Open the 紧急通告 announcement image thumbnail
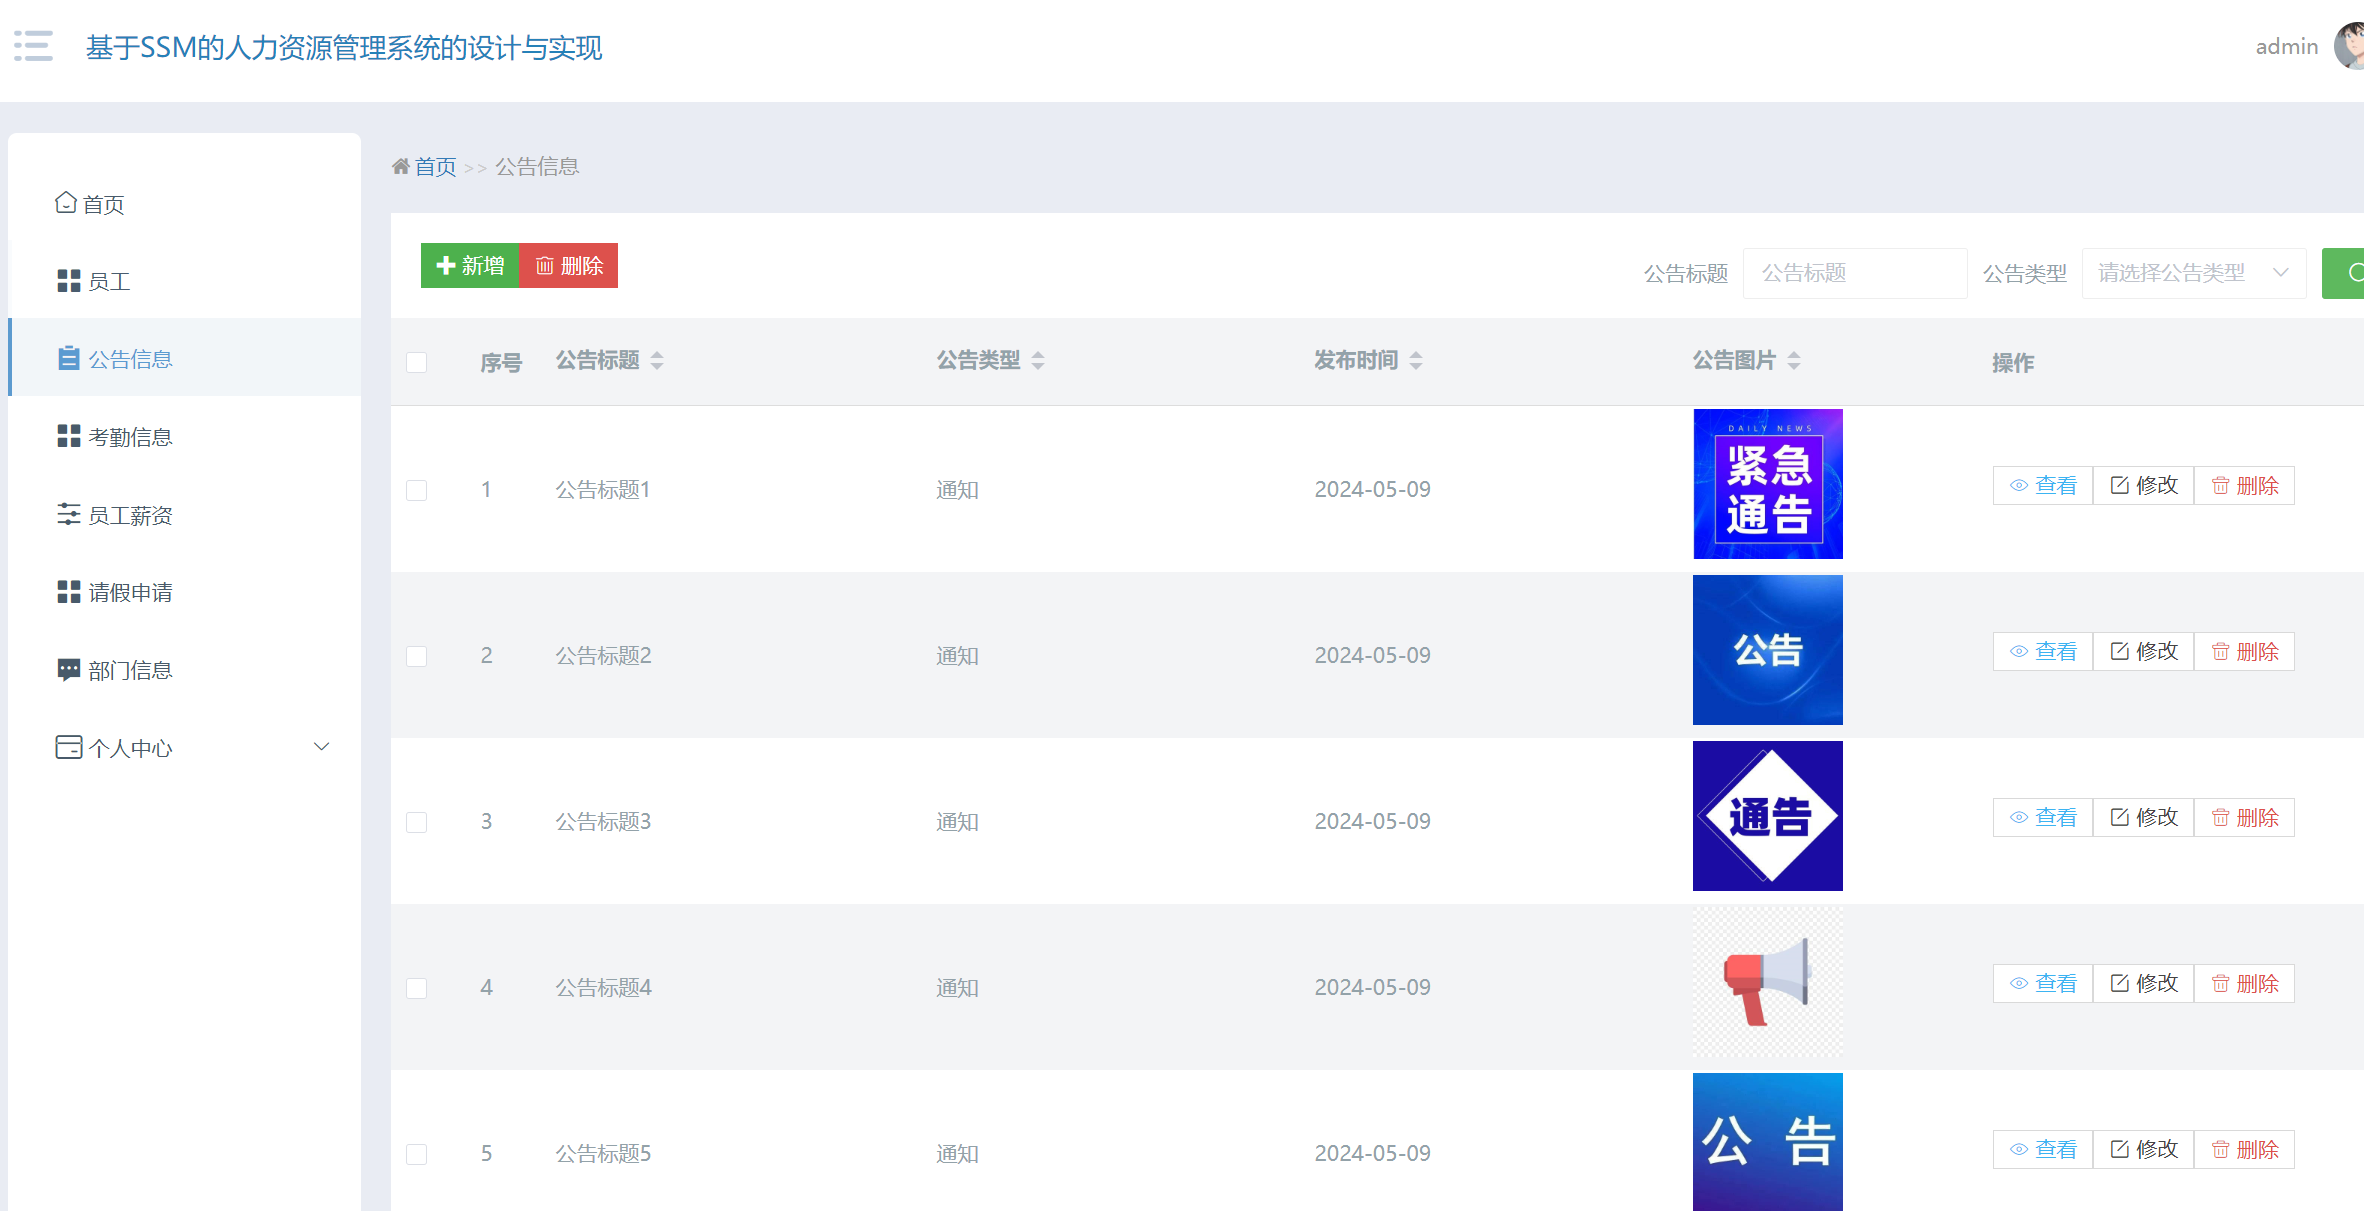This screenshot has width=2364, height=1211. click(x=1766, y=483)
